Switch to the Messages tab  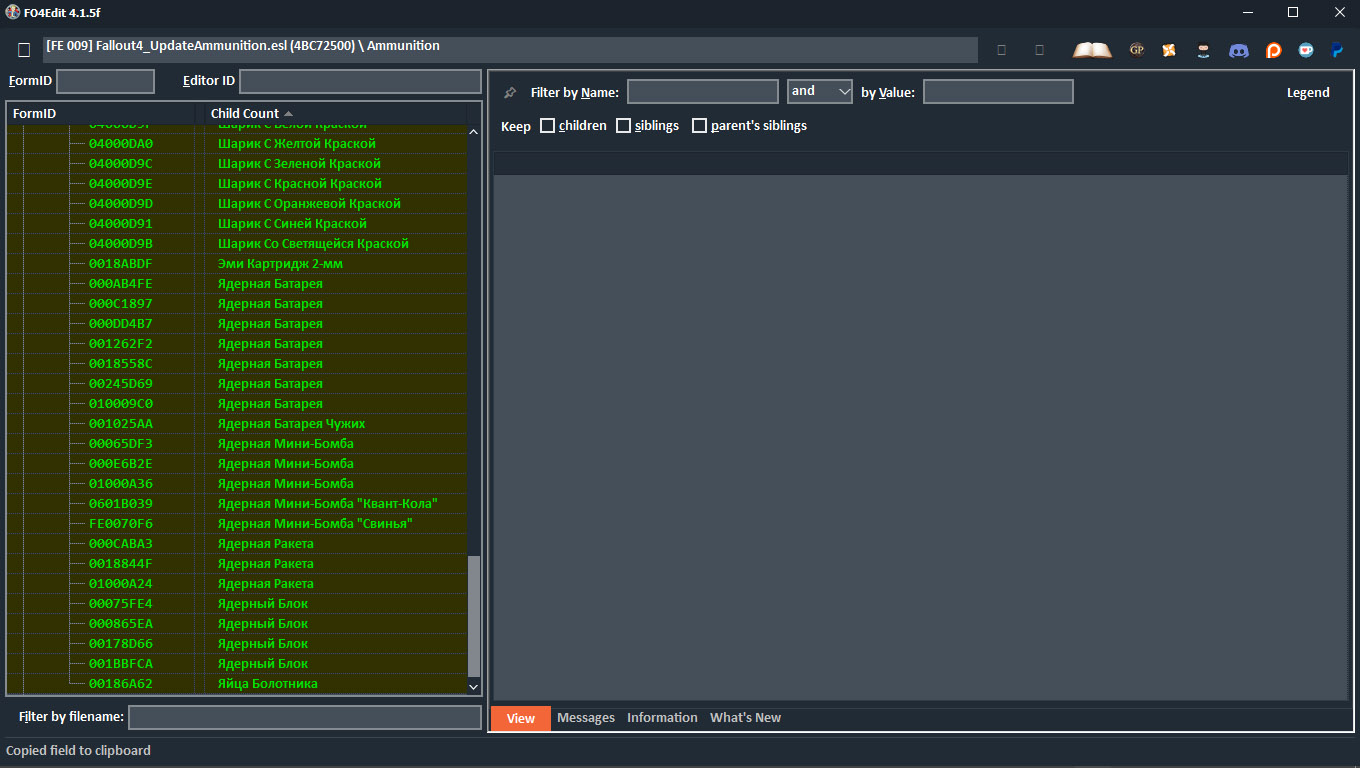tap(586, 718)
